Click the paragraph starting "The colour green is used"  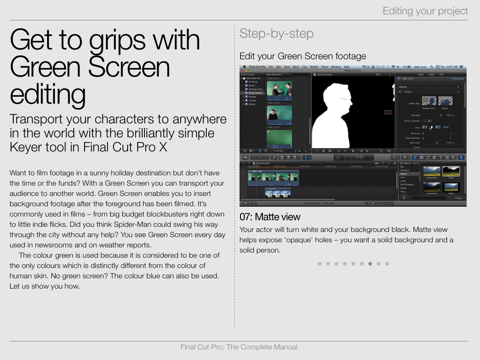tap(114, 271)
